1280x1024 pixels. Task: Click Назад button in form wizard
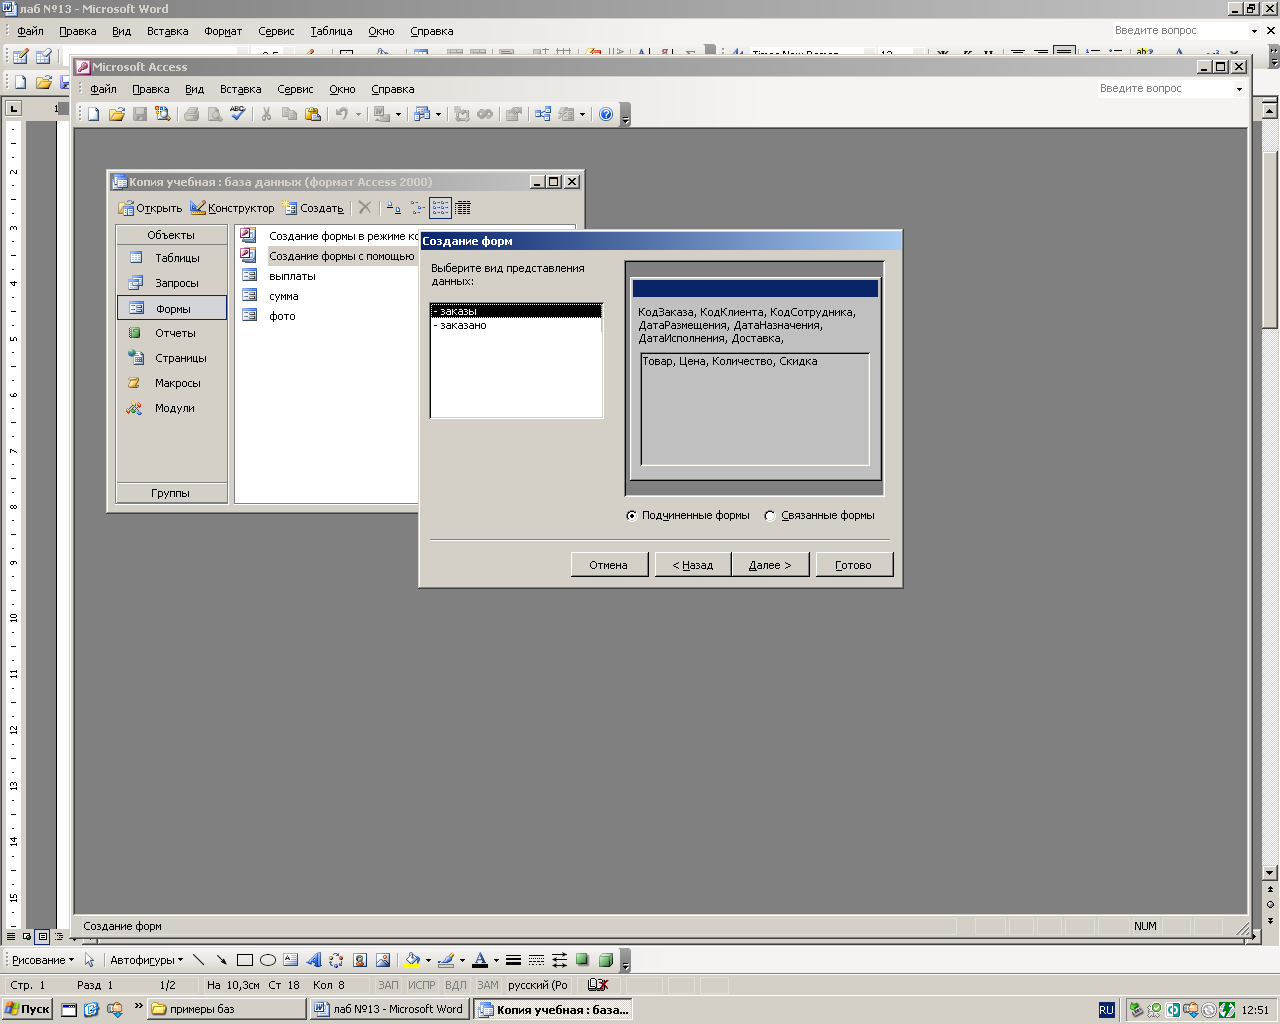tap(693, 565)
